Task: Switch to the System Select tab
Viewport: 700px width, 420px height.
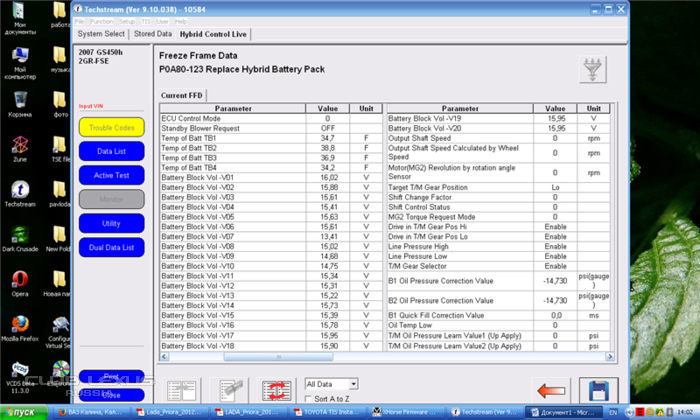Action: tap(102, 34)
